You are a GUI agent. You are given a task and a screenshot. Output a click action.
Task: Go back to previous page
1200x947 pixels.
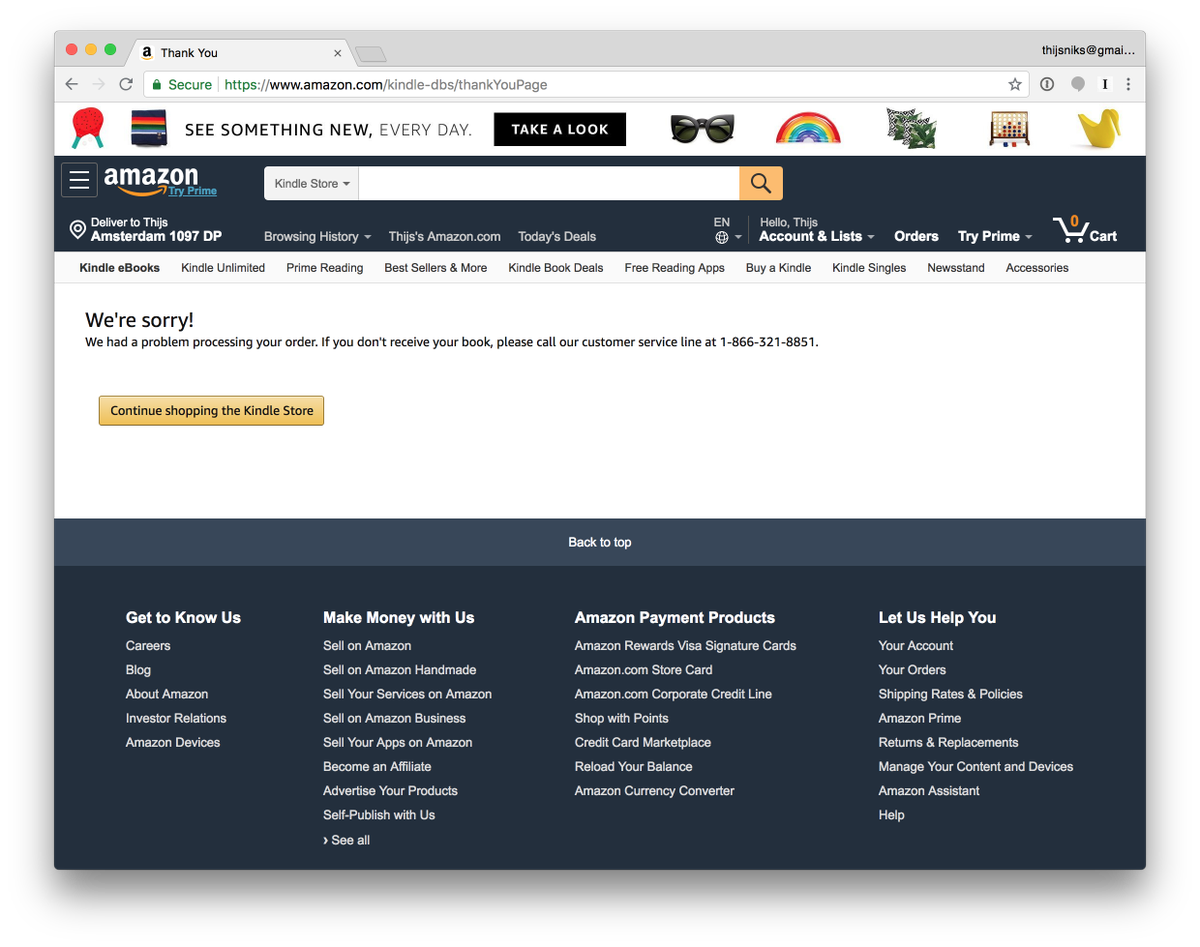(x=71, y=84)
